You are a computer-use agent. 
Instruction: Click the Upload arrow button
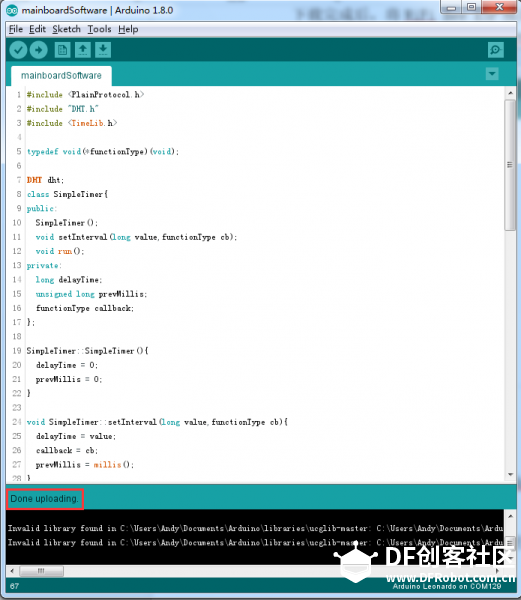[x=39, y=50]
